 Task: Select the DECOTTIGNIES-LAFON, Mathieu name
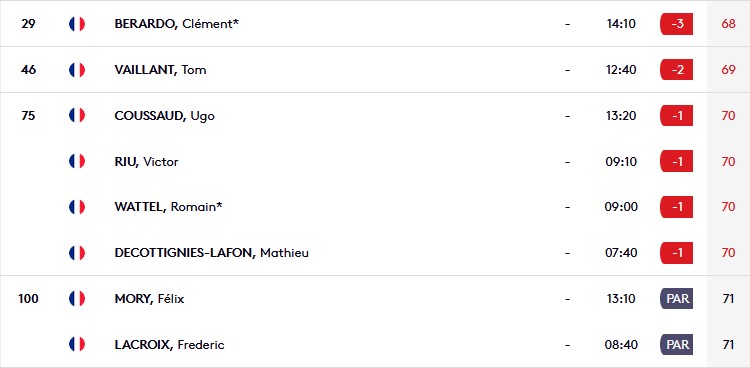pos(211,253)
